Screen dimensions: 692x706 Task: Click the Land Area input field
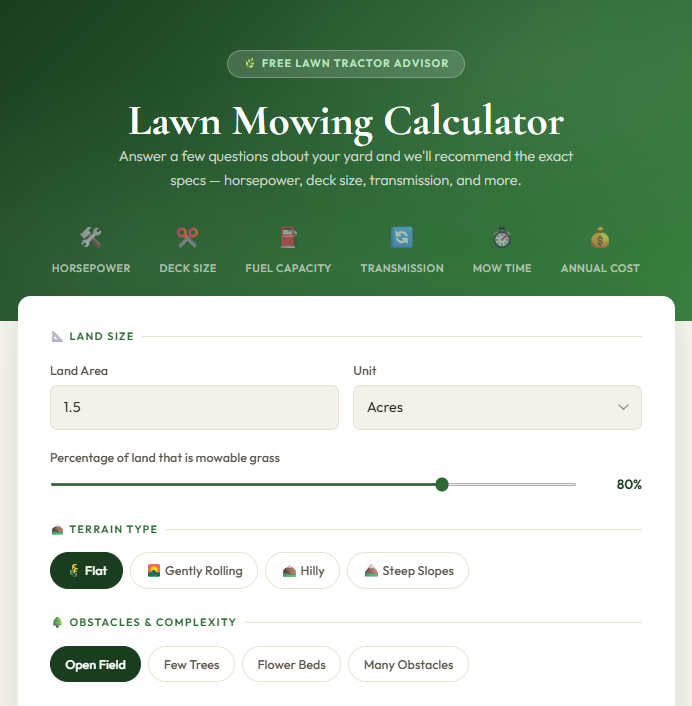pyautogui.click(x=194, y=407)
